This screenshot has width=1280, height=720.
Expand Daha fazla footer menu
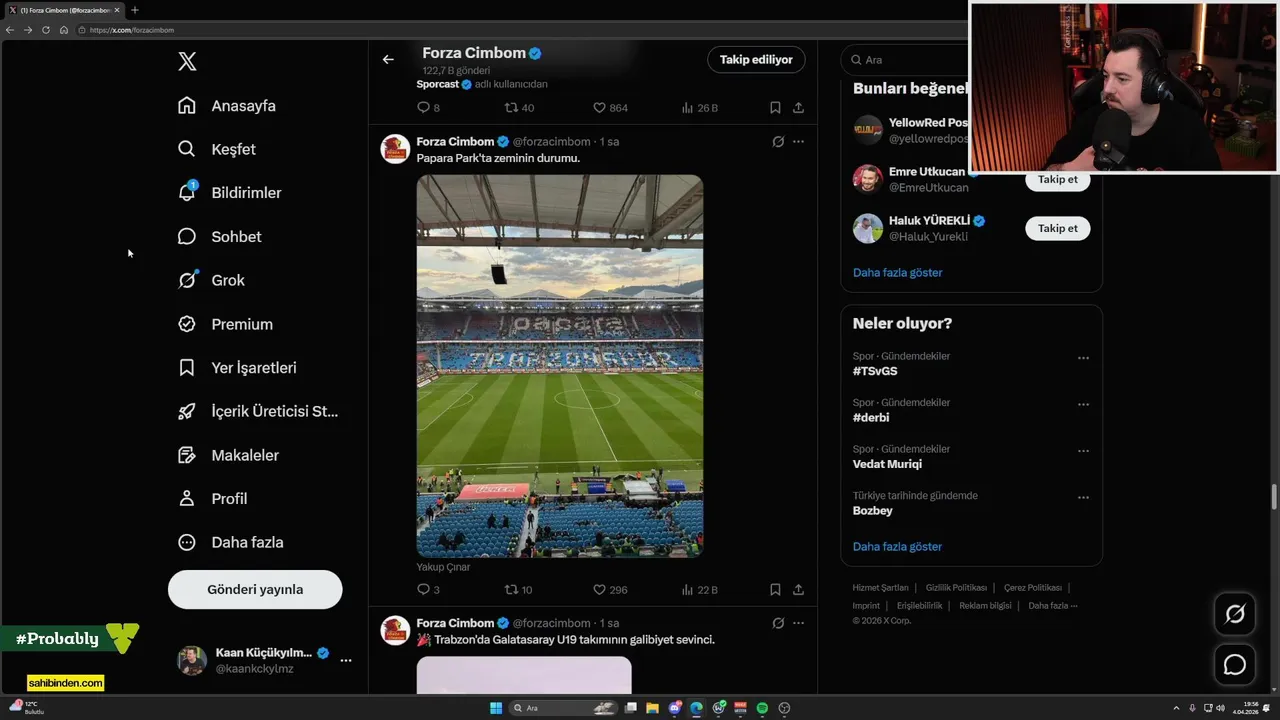coord(1052,606)
